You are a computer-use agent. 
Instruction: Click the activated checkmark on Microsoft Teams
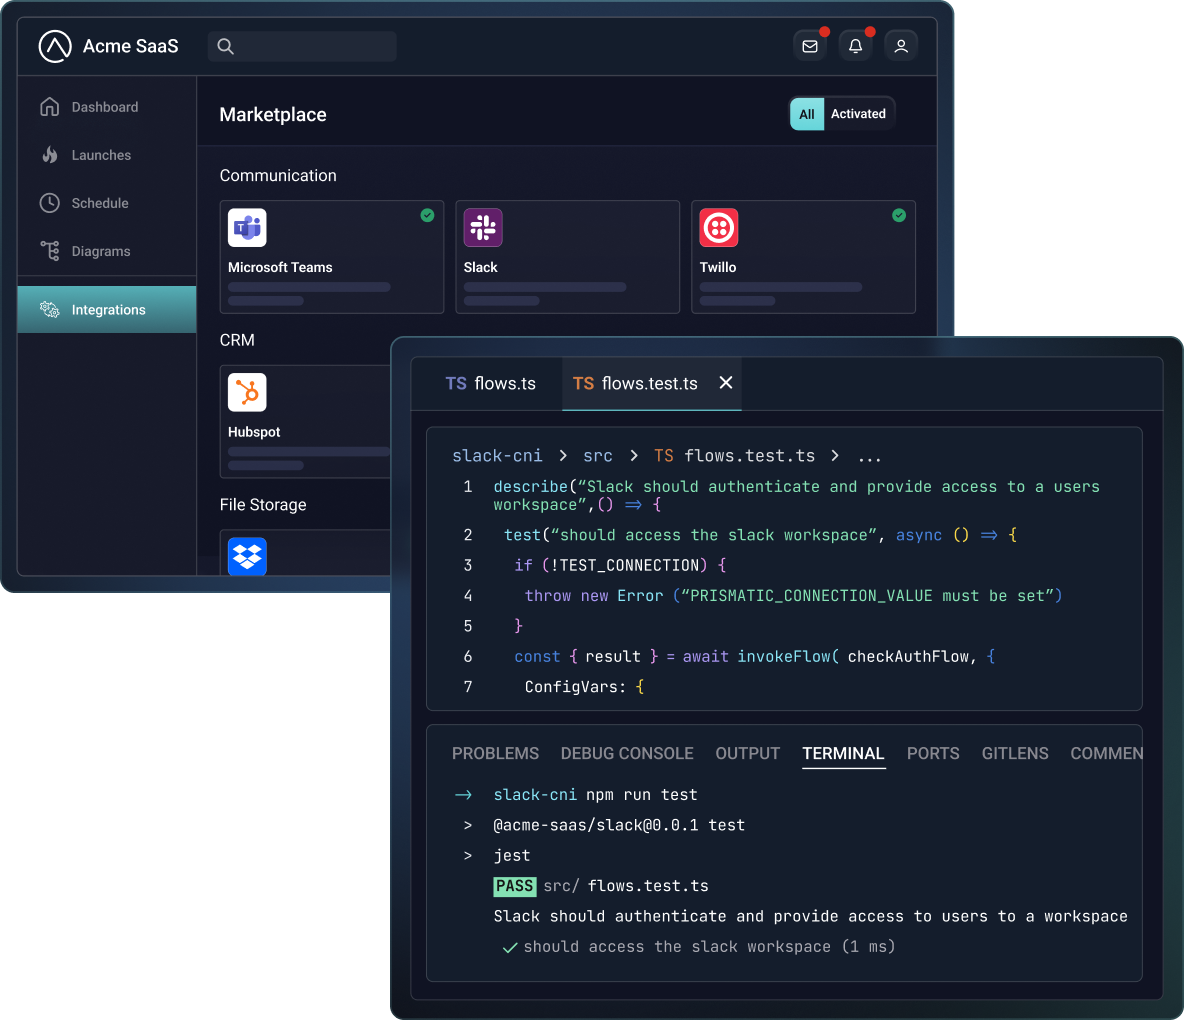[427, 215]
